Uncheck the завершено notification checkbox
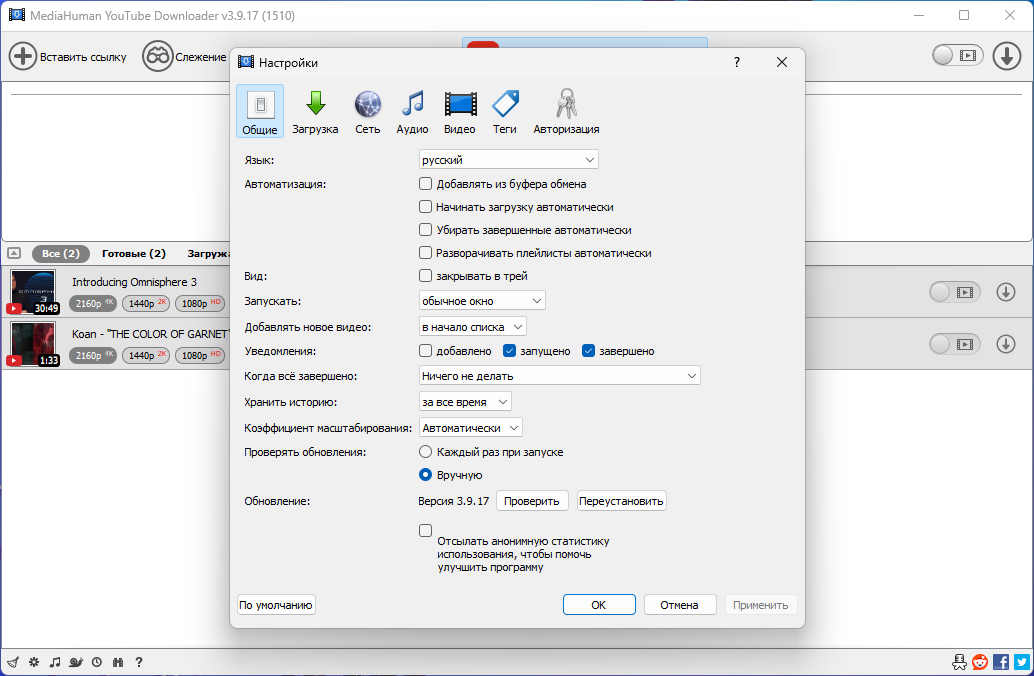 point(588,351)
